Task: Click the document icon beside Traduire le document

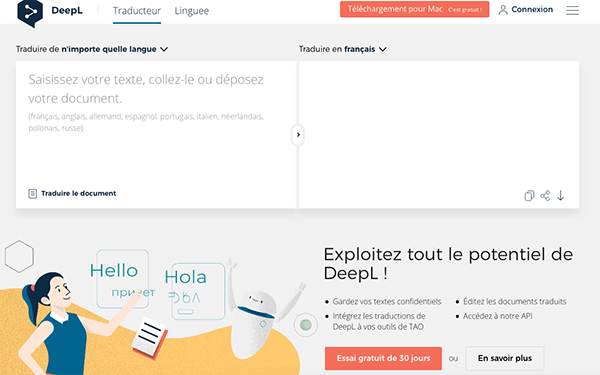Action: point(33,194)
